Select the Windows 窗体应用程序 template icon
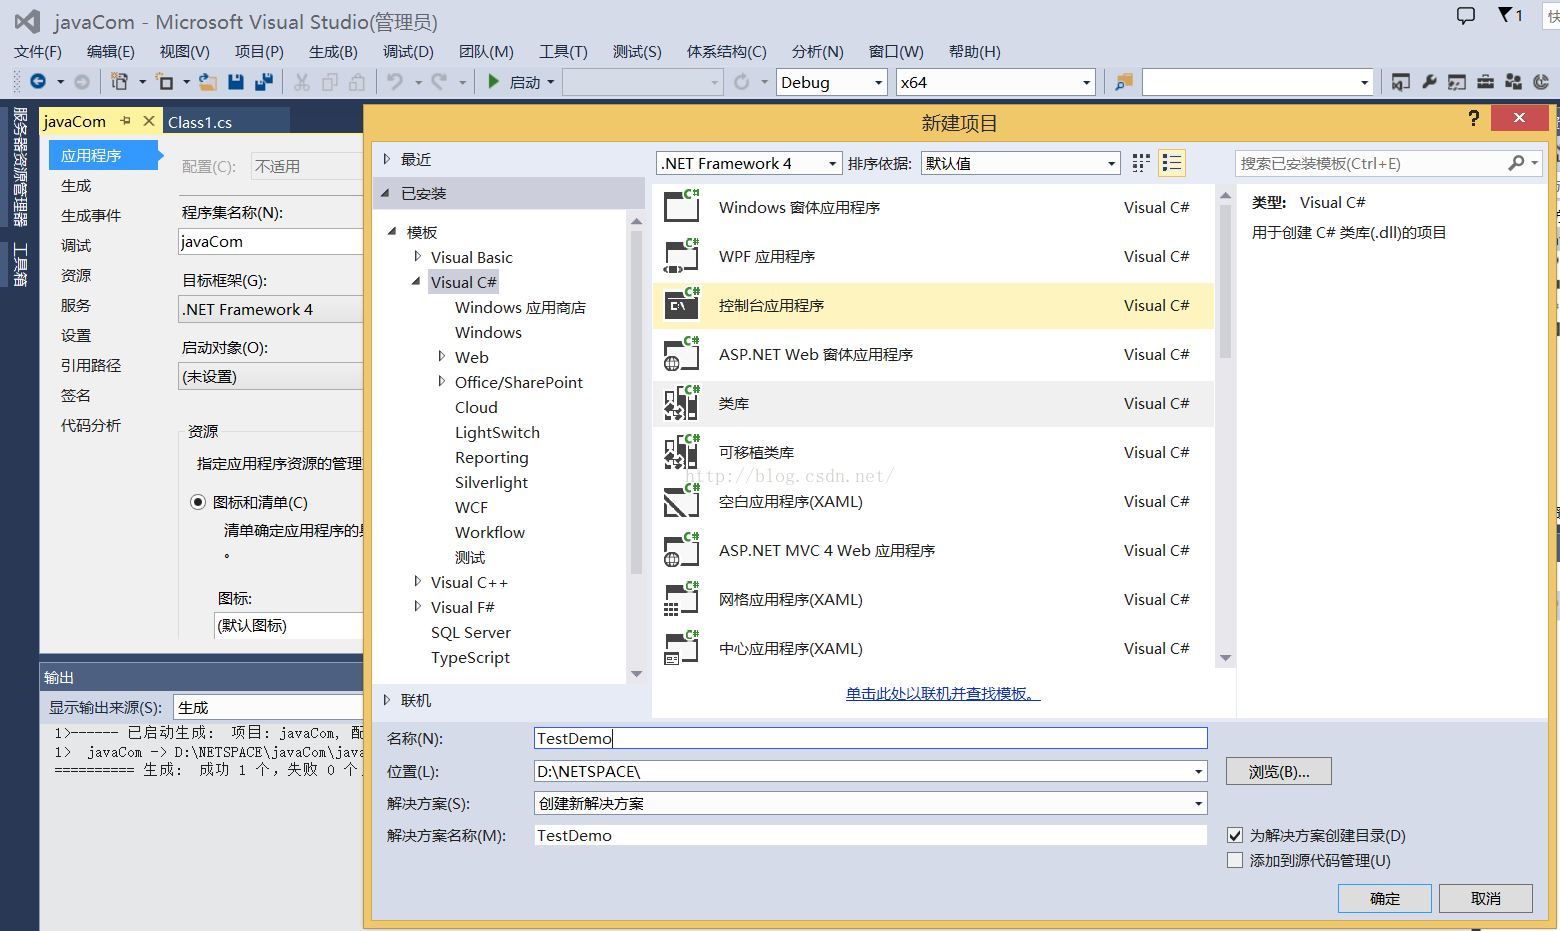This screenshot has width=1560, height=931. tap(682, 207)
